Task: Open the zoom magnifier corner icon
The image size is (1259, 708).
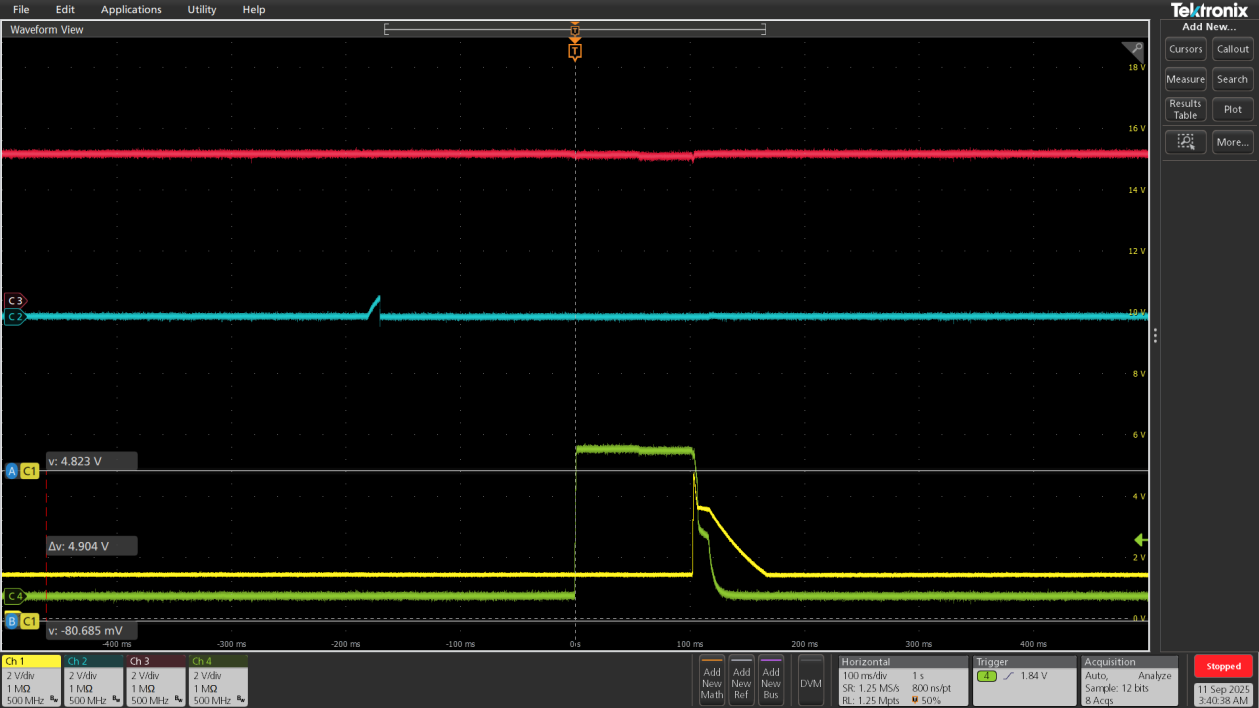Action: click(x=1133, y=49)
